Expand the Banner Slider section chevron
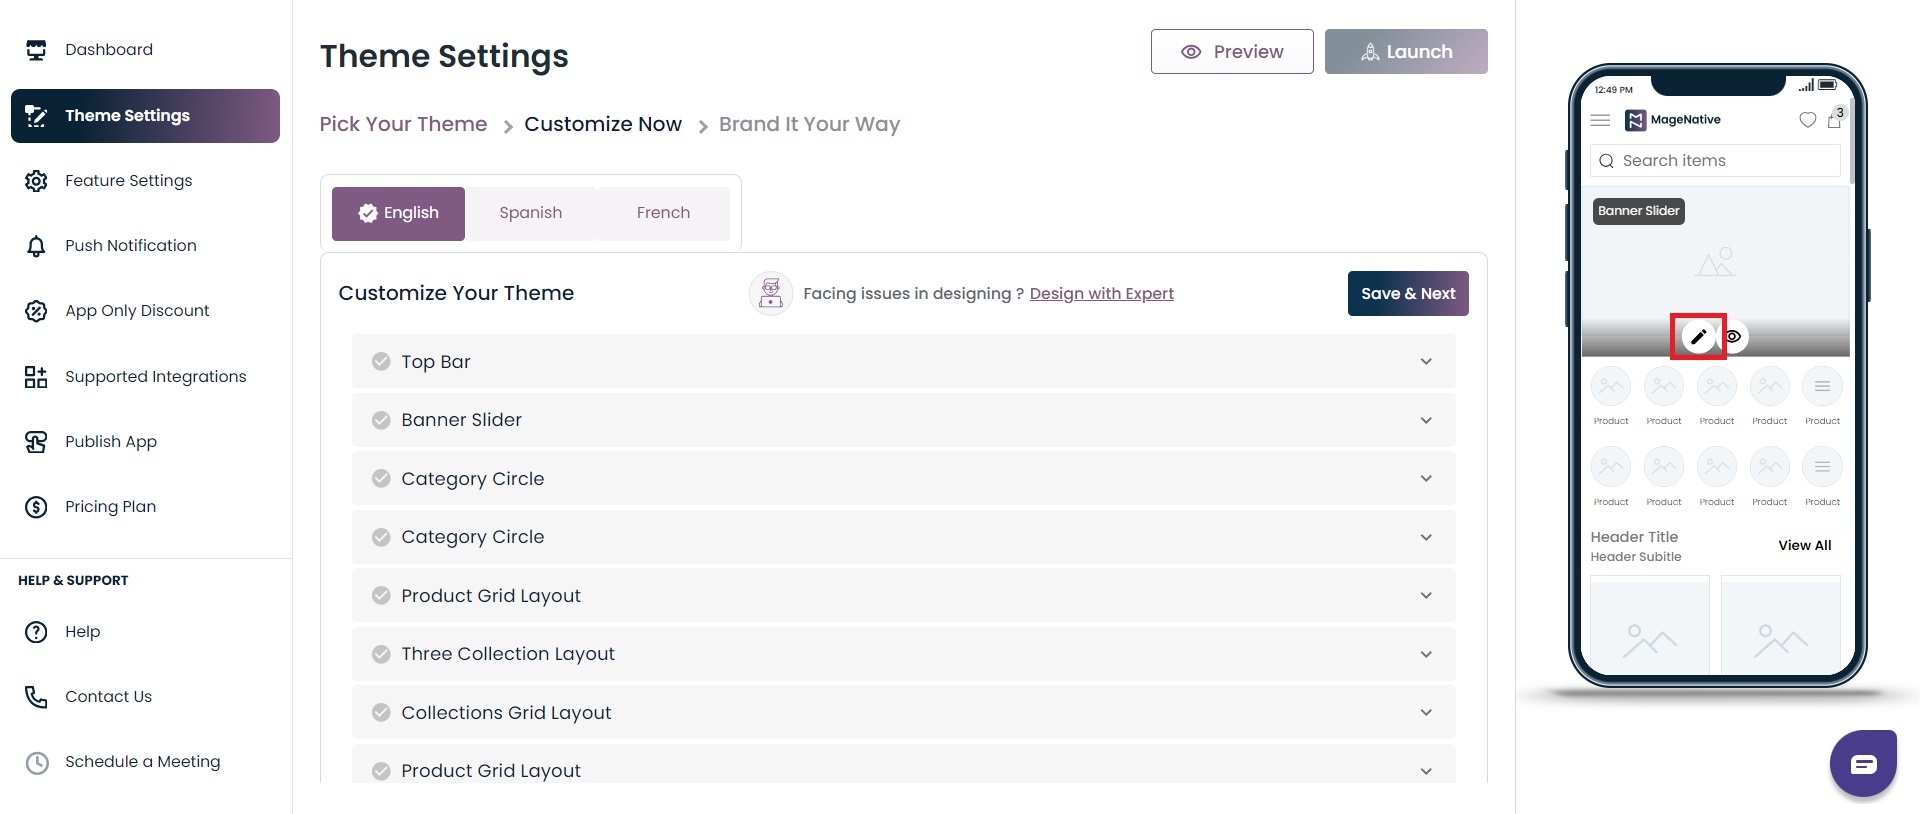Image resolution: width=1920 pixels, height=814 pixels. pos(1426,420)
